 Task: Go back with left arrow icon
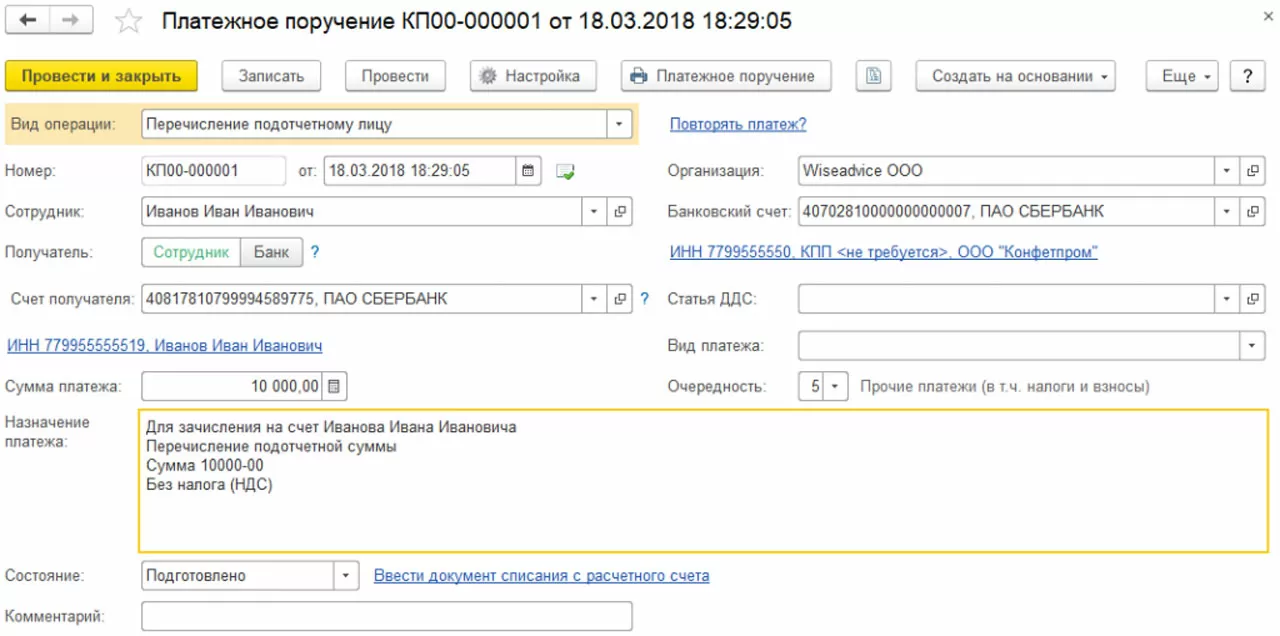click(29, 20)
